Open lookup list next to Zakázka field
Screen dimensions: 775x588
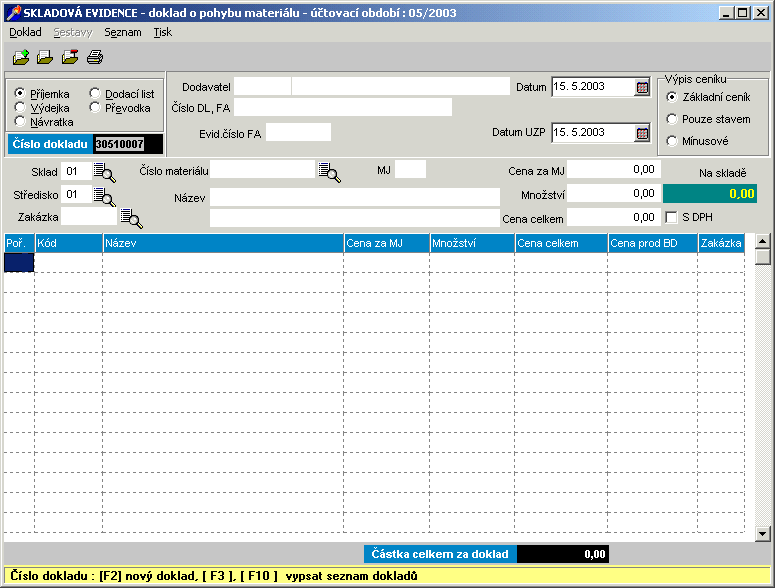point(131,218)
